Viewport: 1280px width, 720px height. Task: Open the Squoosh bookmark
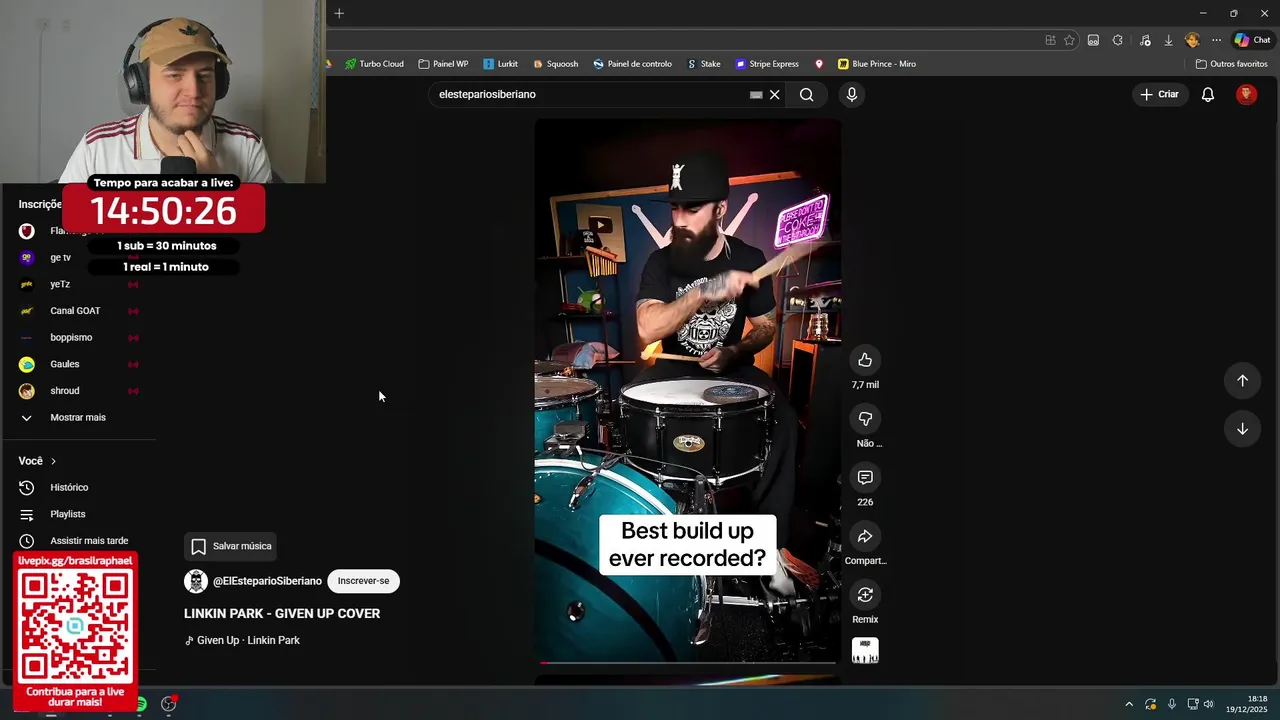pyautogui.click(x=555, y=64)
